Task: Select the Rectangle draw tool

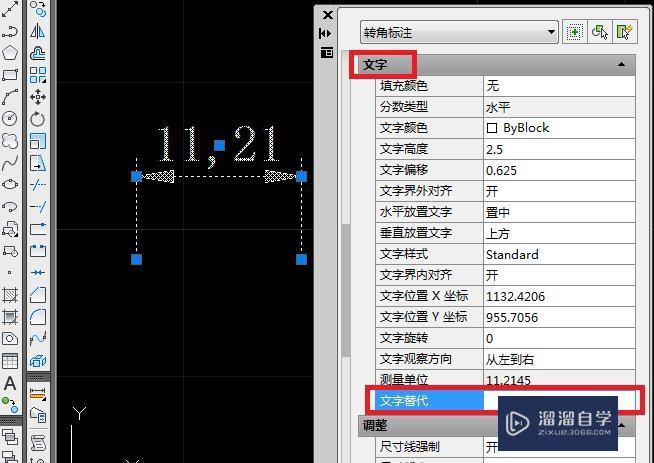Action: click(9, 75)
